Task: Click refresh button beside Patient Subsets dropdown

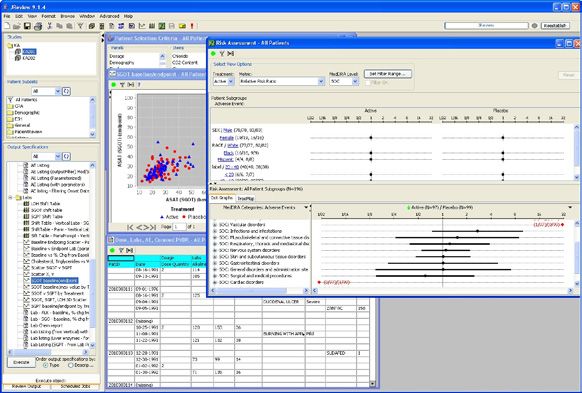Action: pyautogui.click(x=66, y=91)
